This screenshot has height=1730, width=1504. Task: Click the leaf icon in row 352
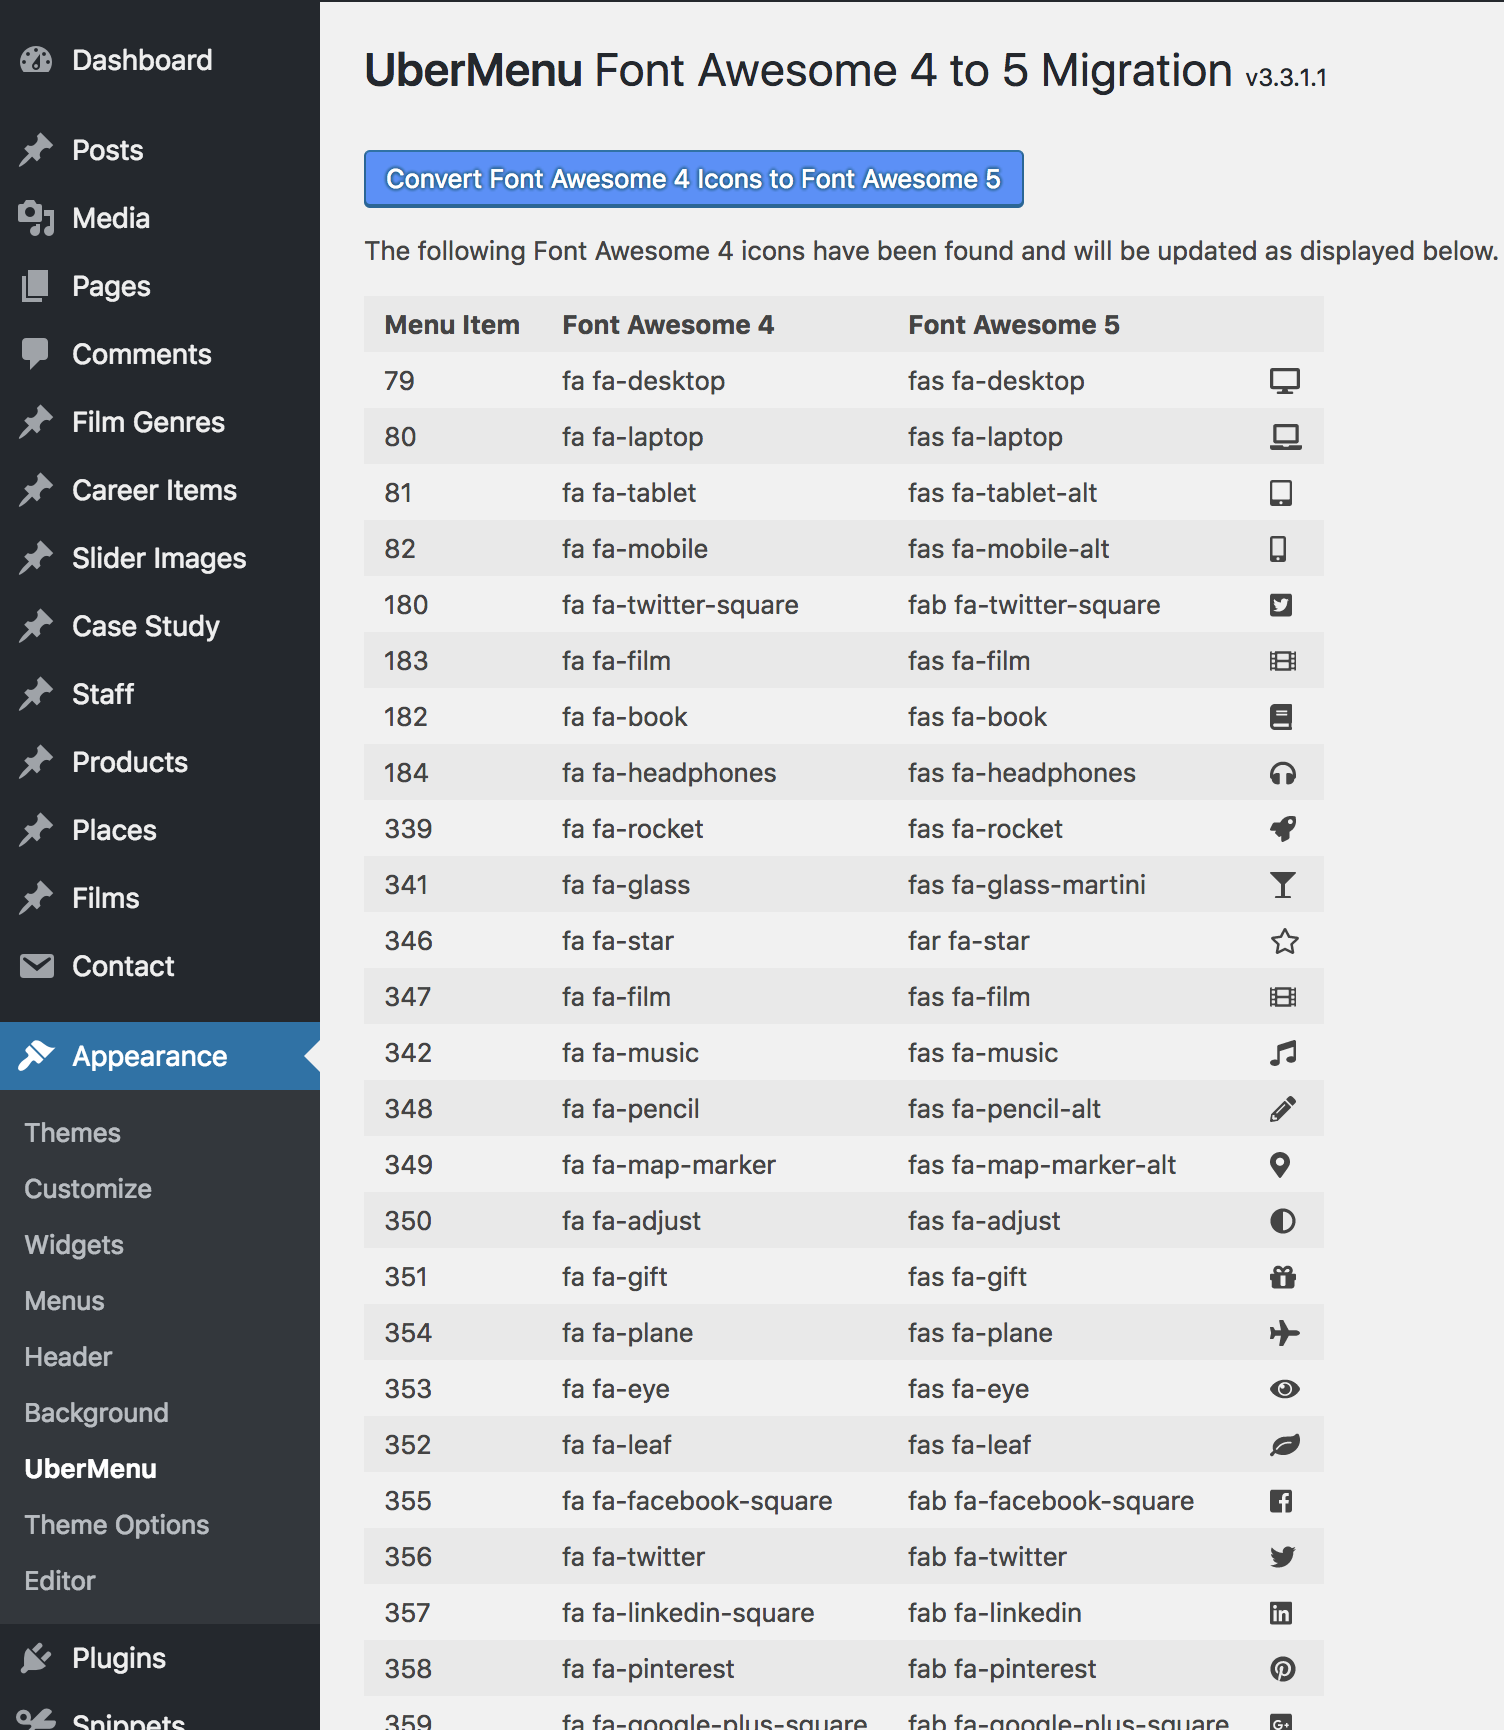1285,1445
